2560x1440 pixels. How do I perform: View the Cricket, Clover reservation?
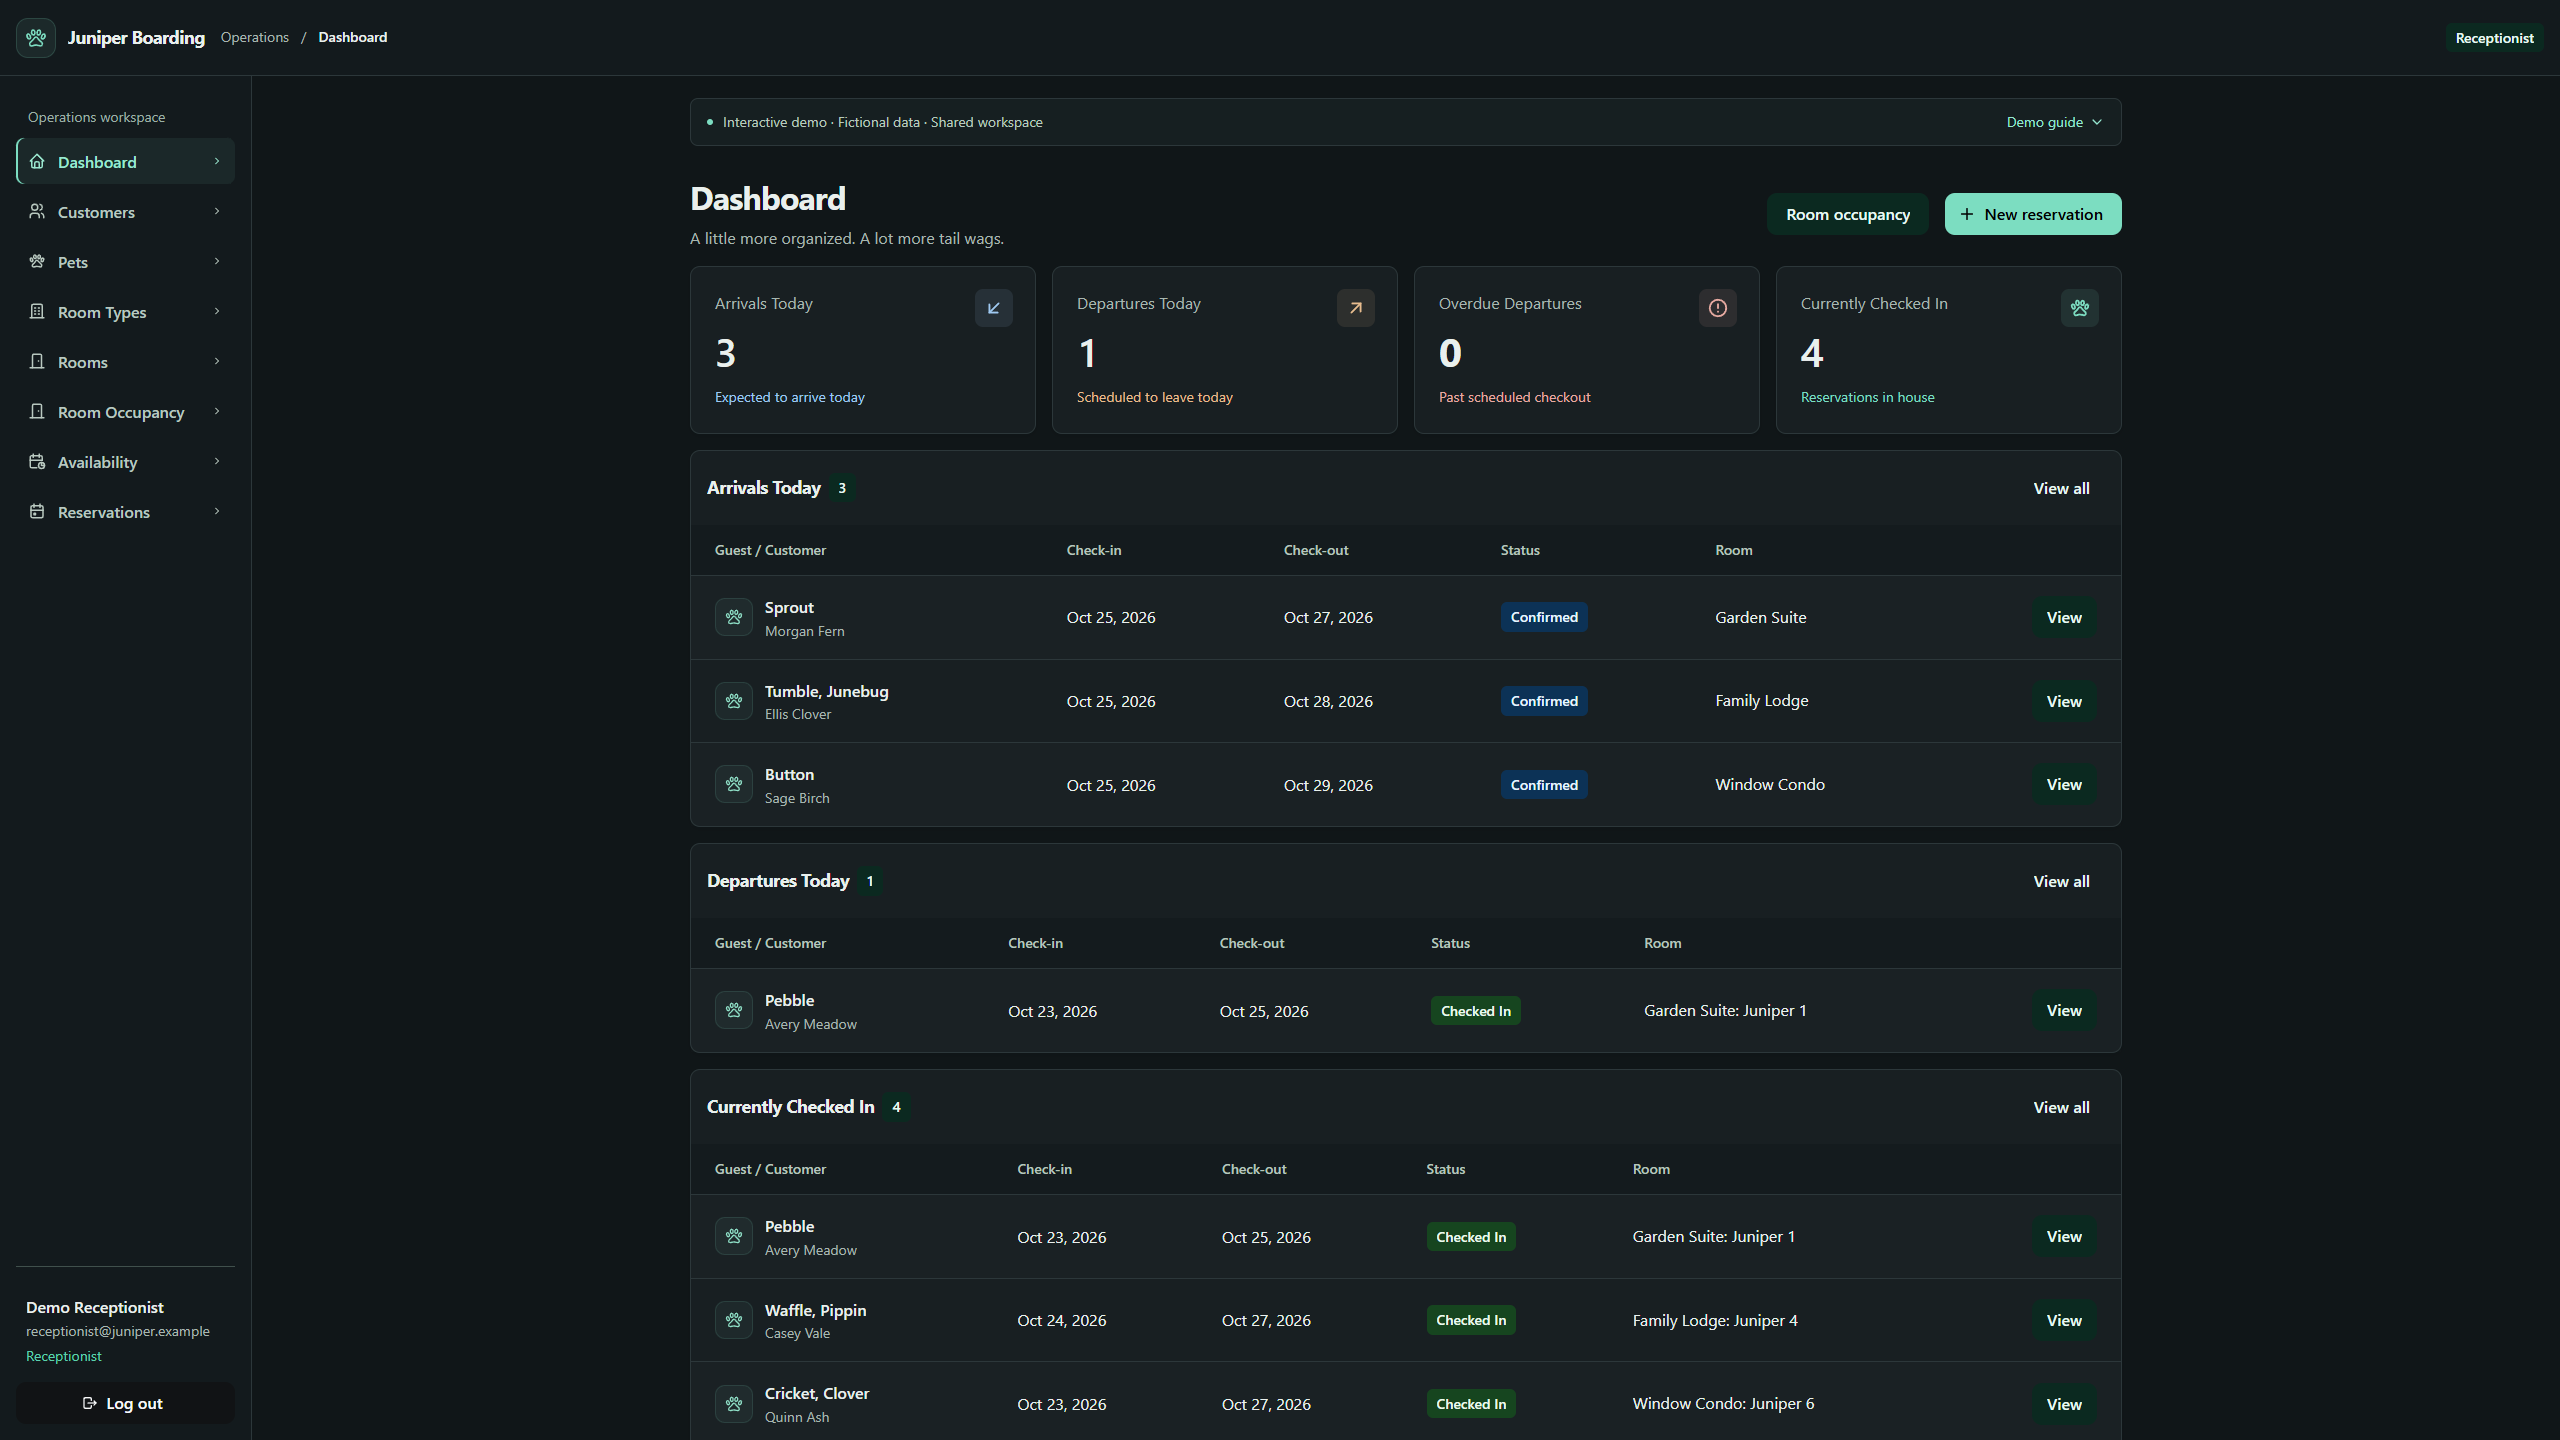click(x=2063, y=1403)
